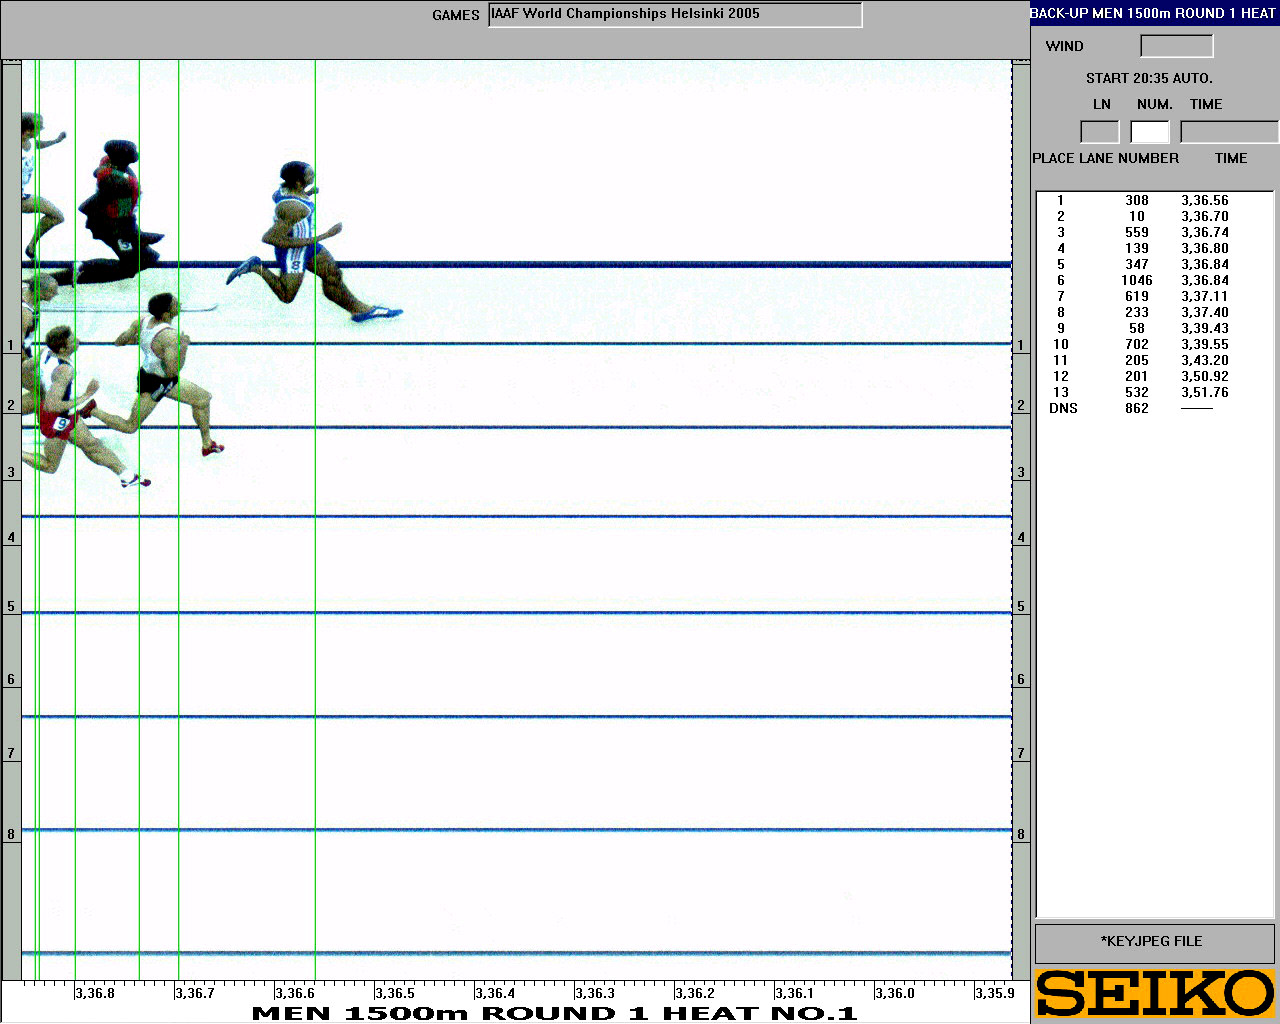Choose the 13th place row, number 532
Image resolution: width=1280 pixels, height=1024 pixels.
coord(1137,392)
